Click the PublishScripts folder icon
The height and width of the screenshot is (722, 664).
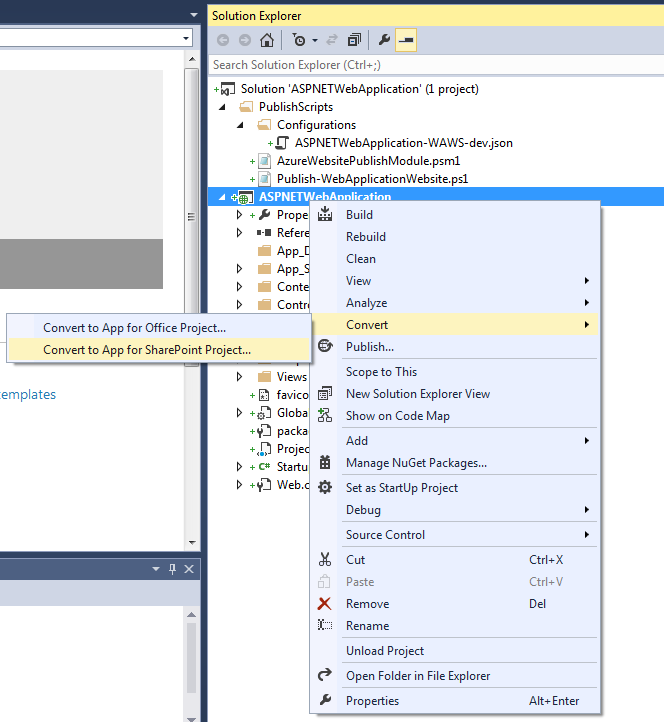pyautogui.click(x=246, y=107)
